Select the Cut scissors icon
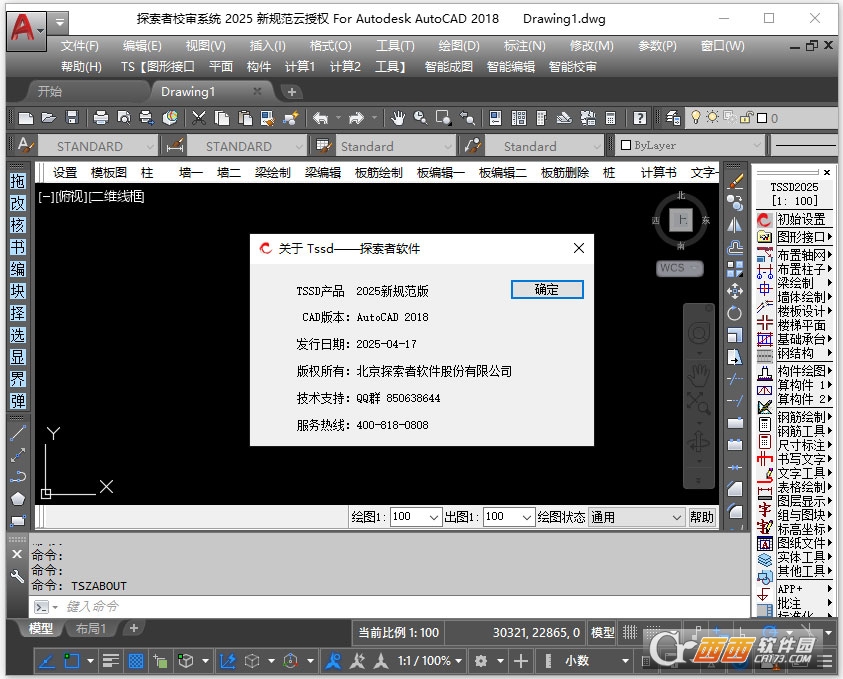 point(199,118)
